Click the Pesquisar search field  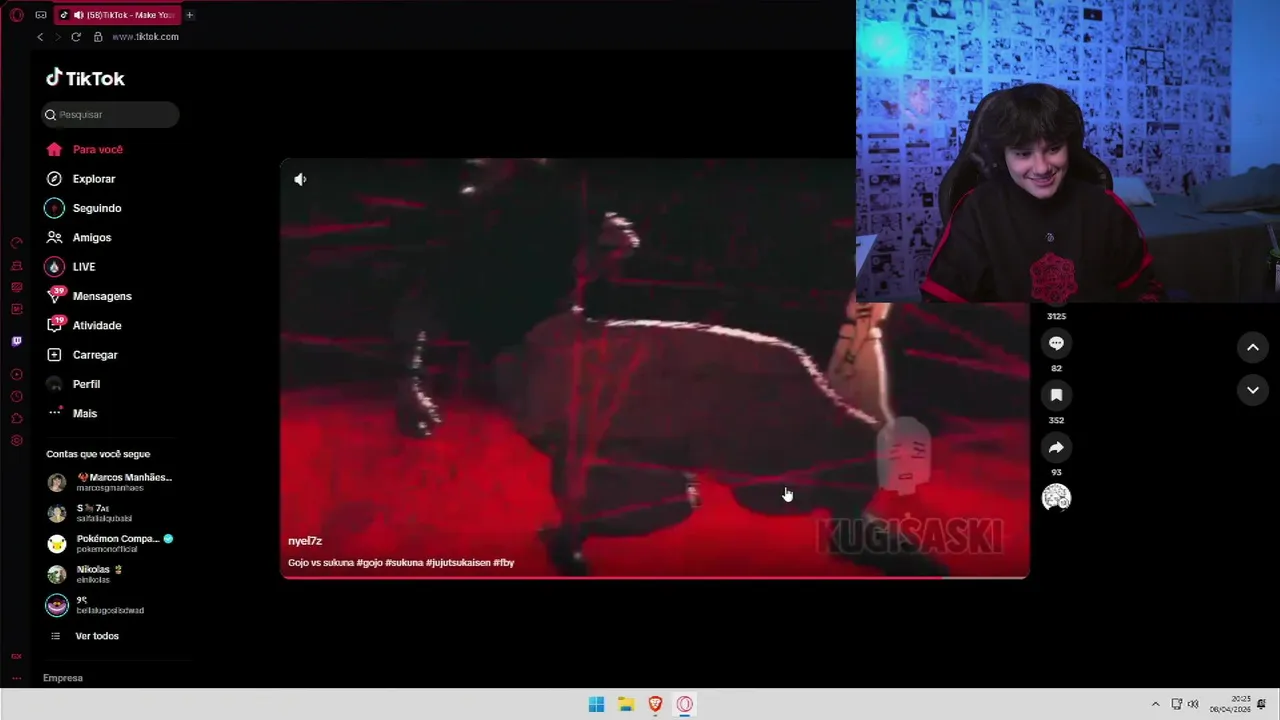[x=110, y=114]
